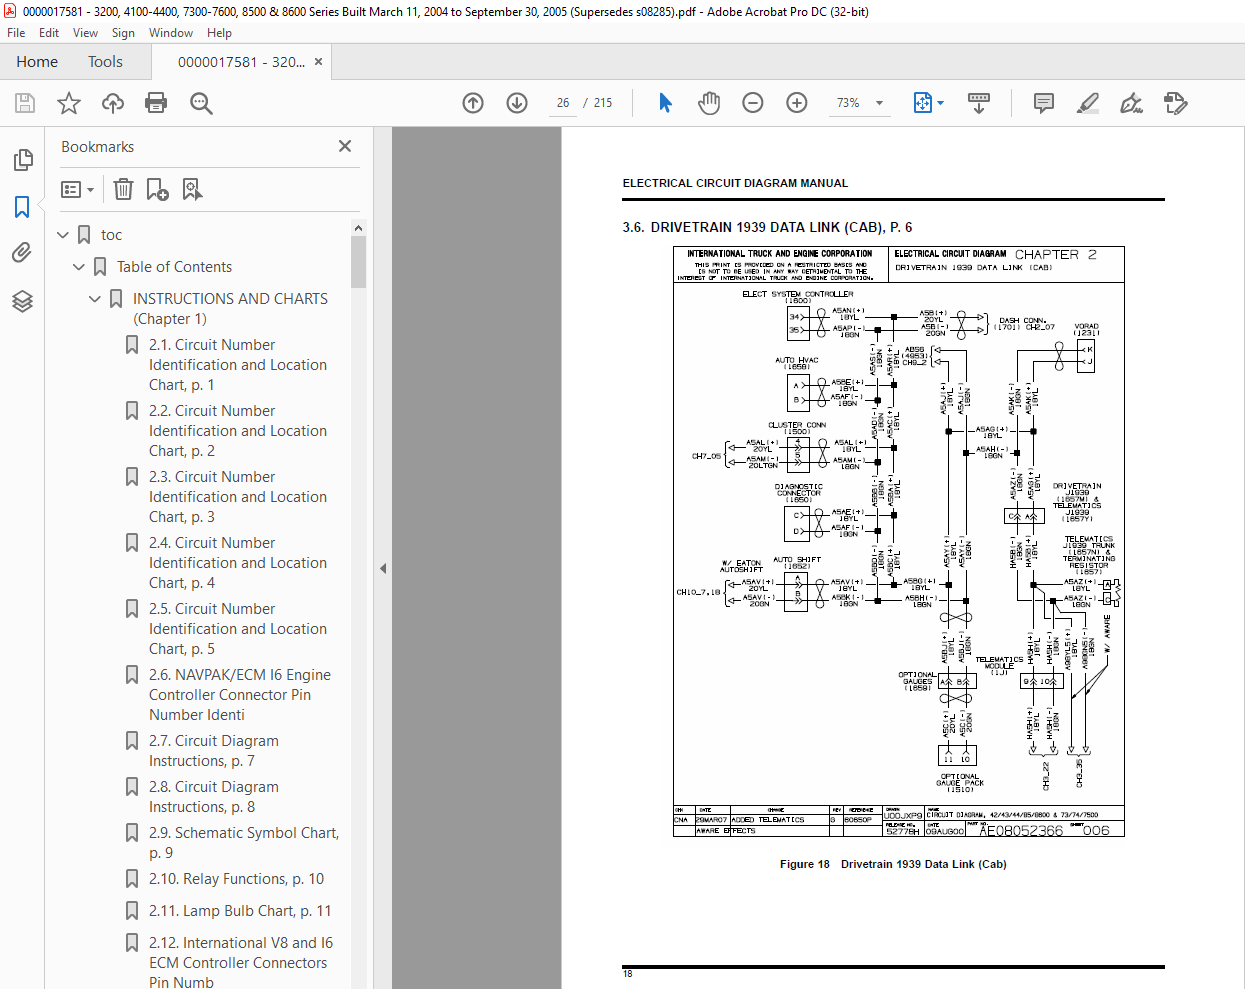Open bookmark 2.2 Circuit Number Chart p. 2

(x=238, y=431)
